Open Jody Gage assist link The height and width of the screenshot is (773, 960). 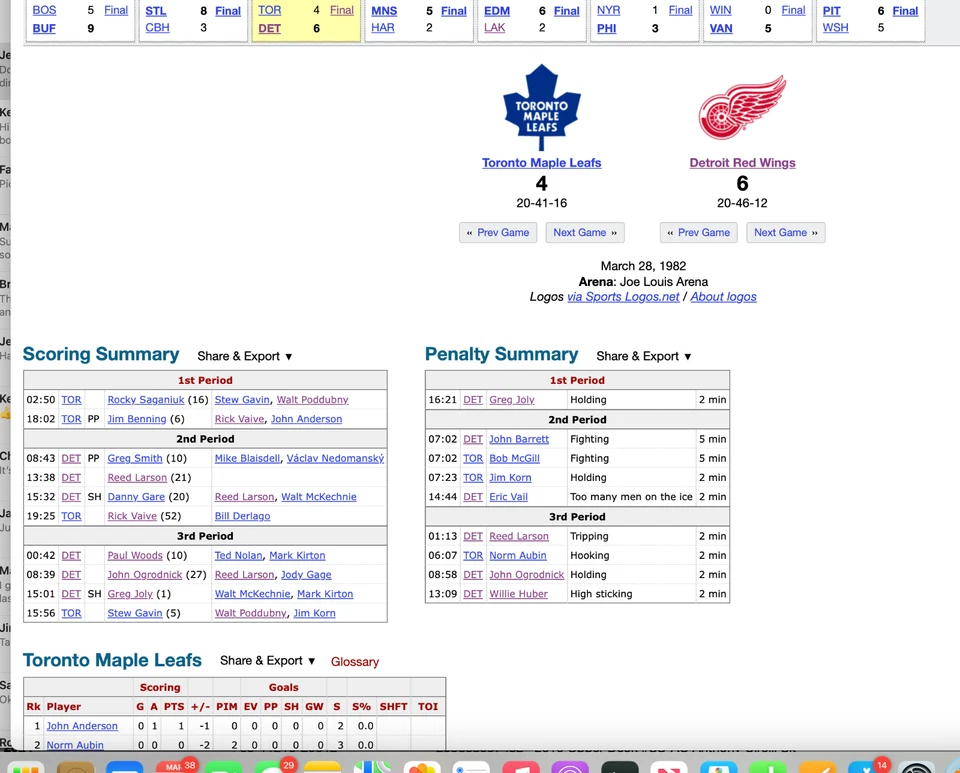click(306, 575)
